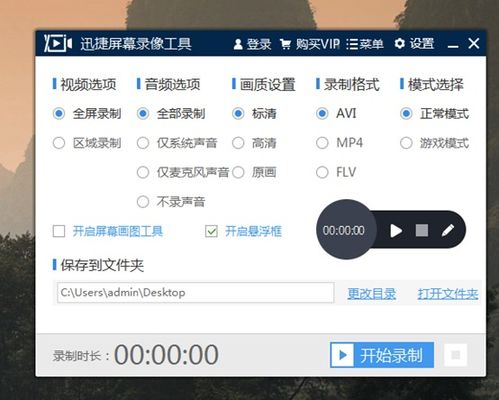This screenshot has width=499, height=400.
Task: Click the 更改目录 link
Action: [372, 294]
